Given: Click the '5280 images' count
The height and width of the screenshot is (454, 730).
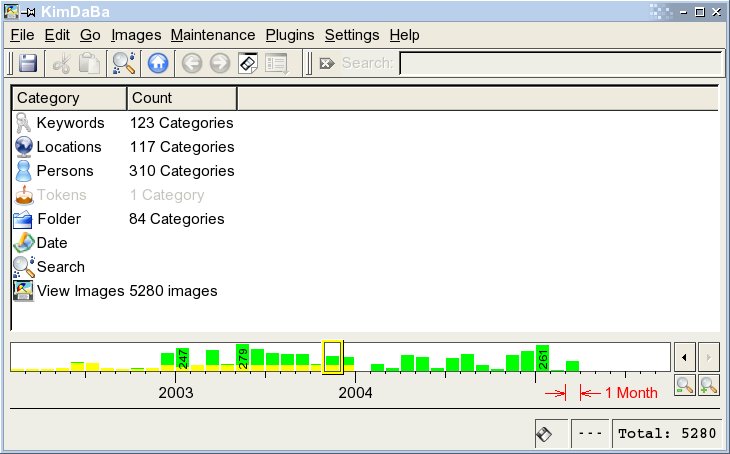Looking at the screenshot, I should [173, 291].
